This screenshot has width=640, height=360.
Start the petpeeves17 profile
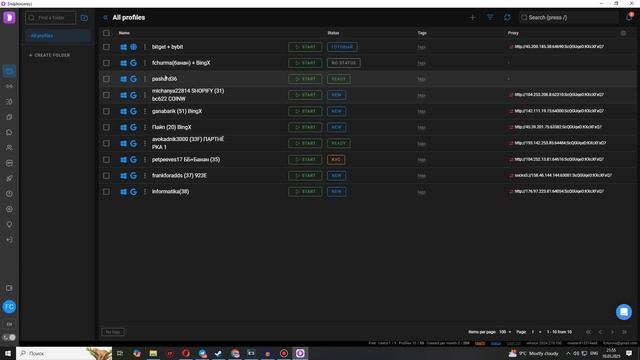305,160
